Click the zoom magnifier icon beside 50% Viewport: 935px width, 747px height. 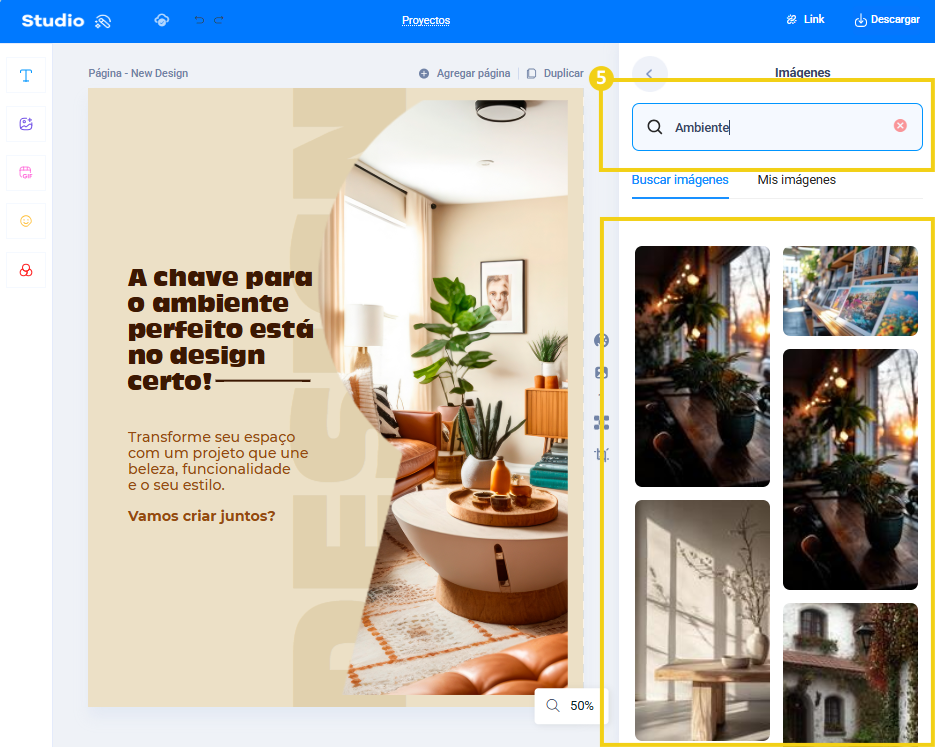(553, 706)
